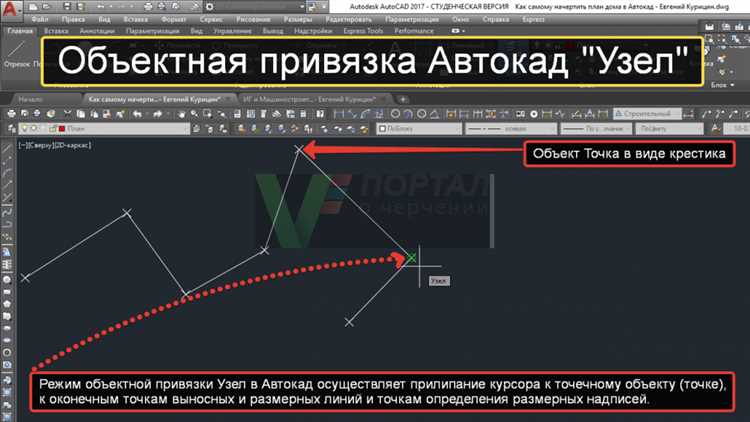Select the Отрезок line tool on ribbon
Screen dimensions: 750x422
pos(17,54)
